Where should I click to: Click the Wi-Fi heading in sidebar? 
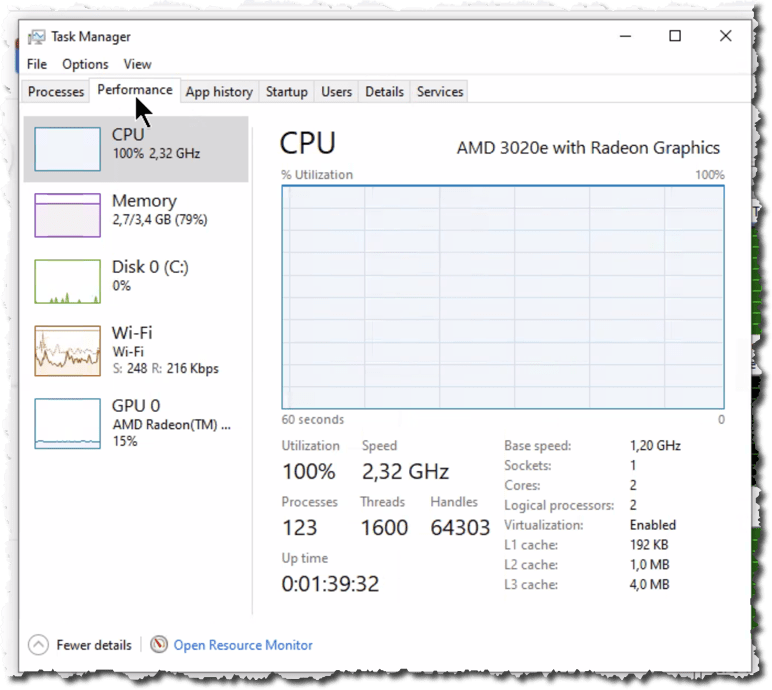click(x=132, y=333)
